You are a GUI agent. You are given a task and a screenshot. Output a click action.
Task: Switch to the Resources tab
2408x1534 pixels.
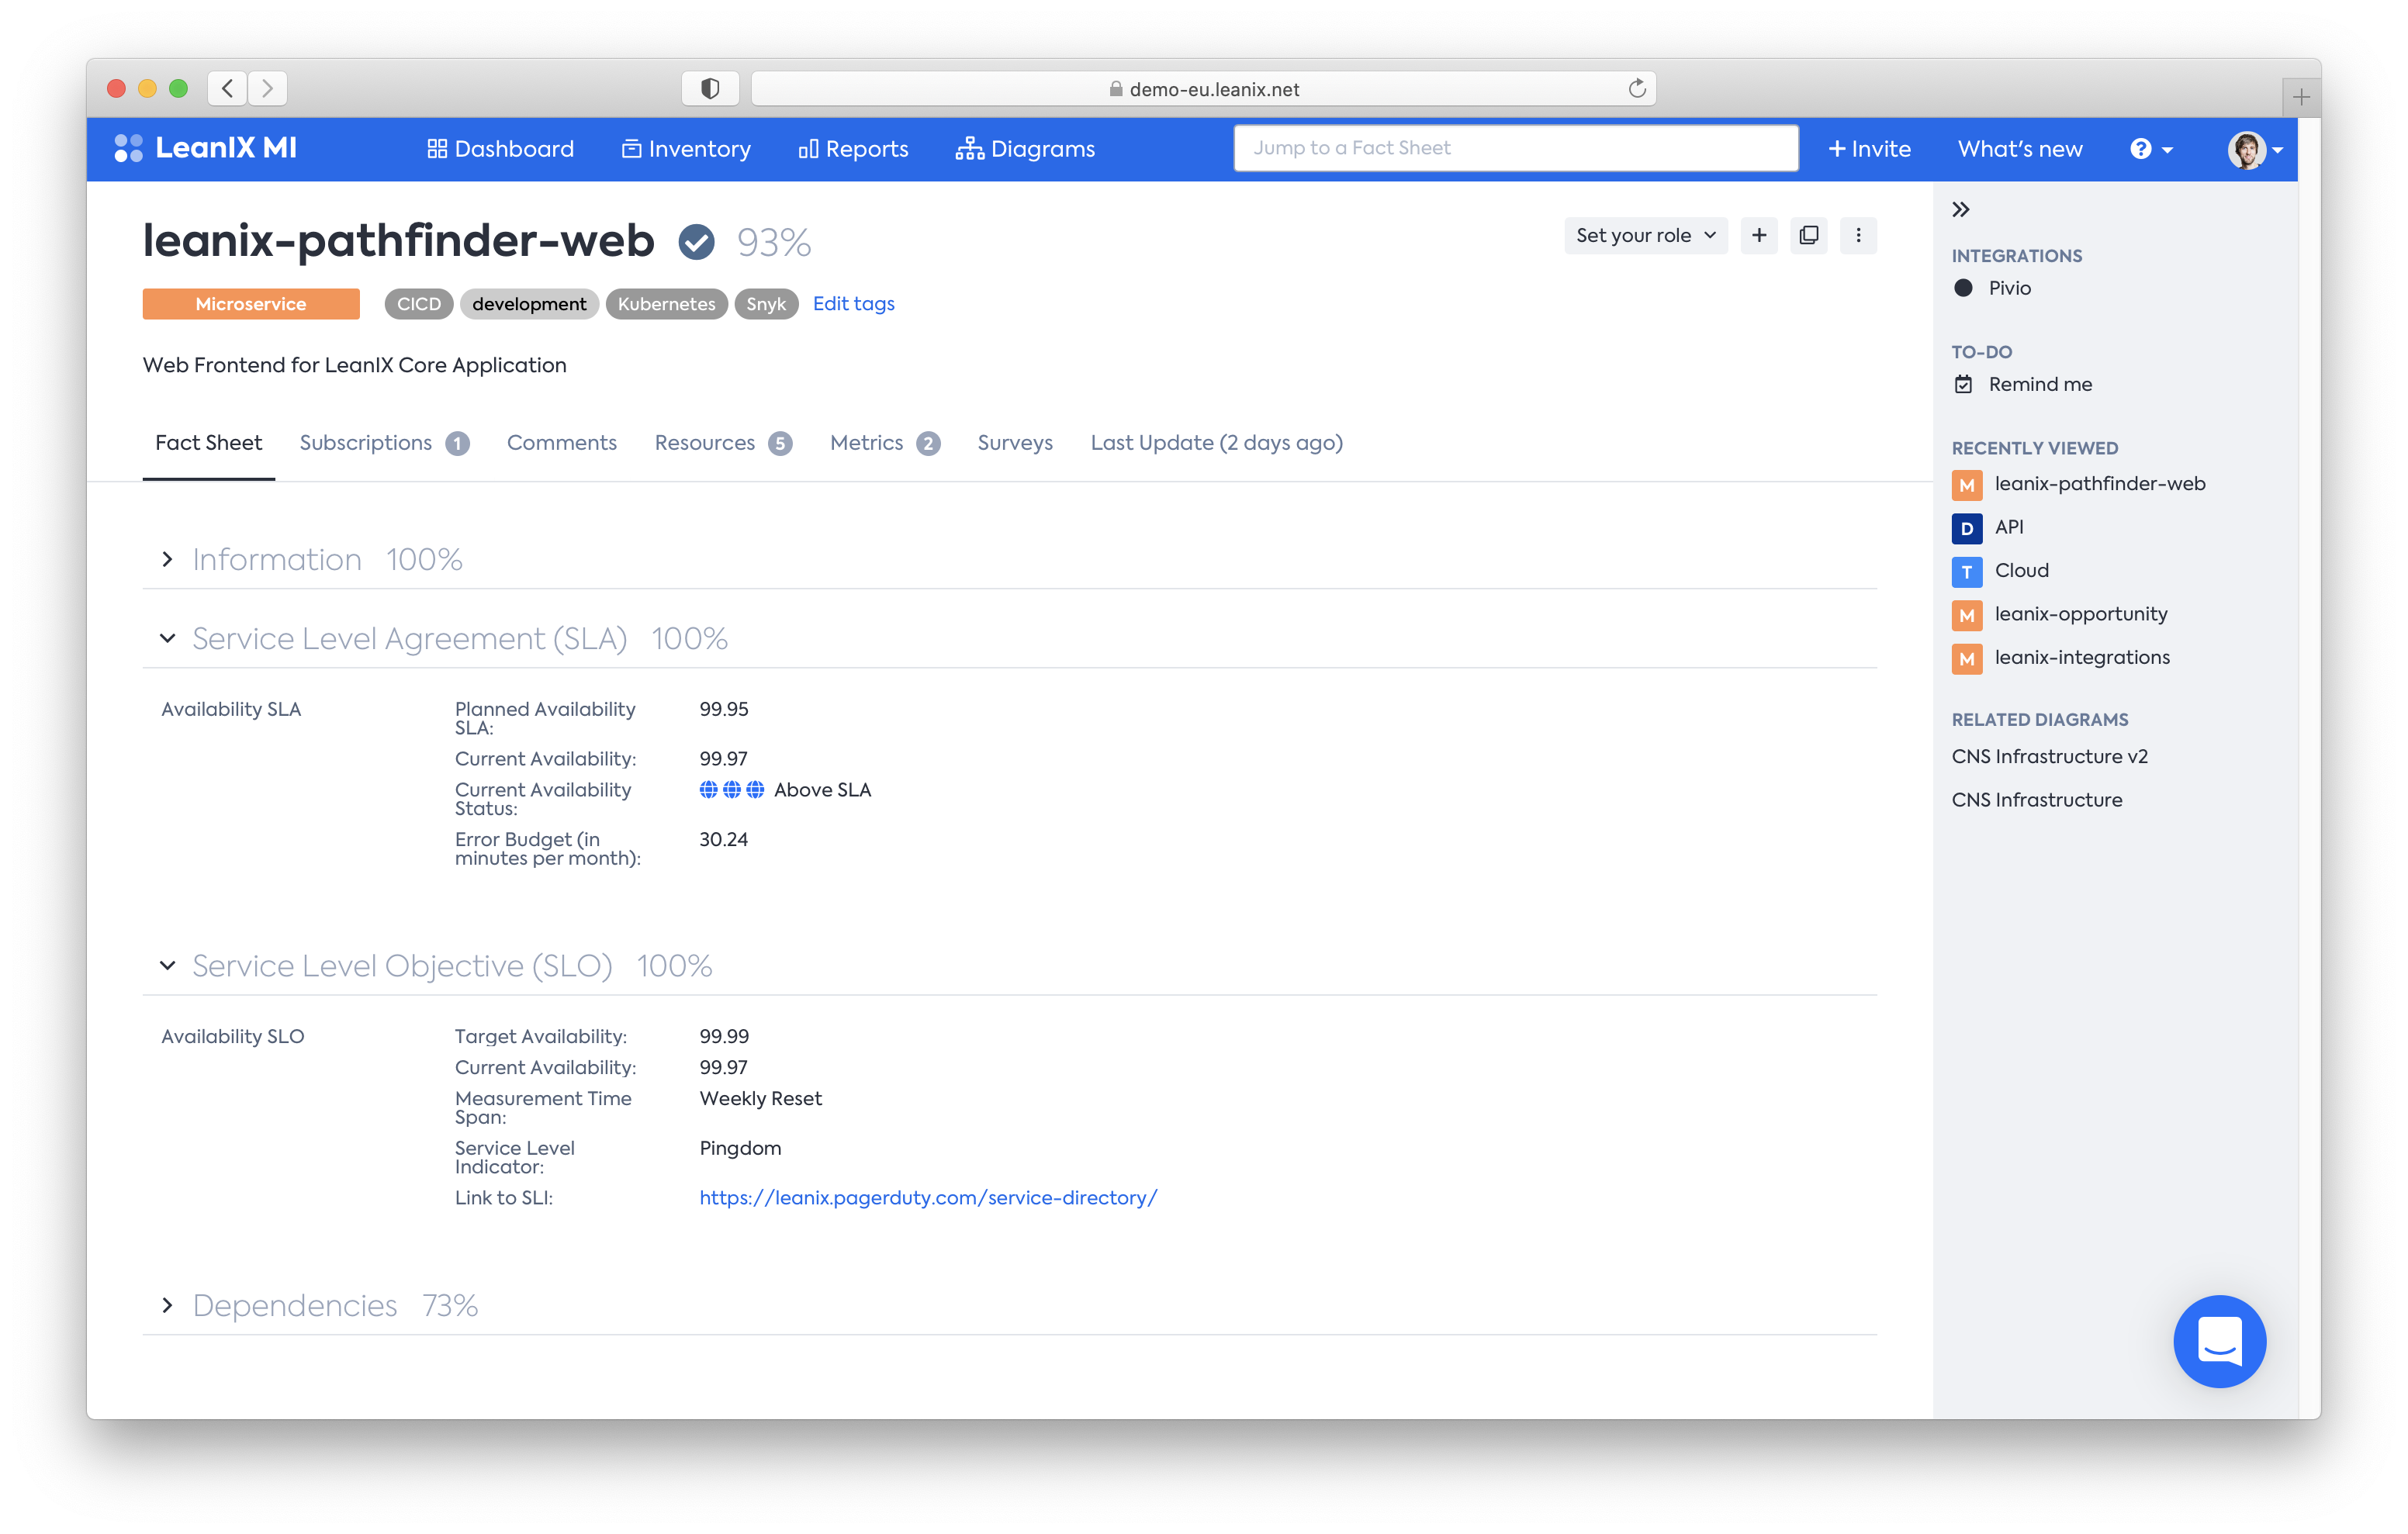(723, 442)
